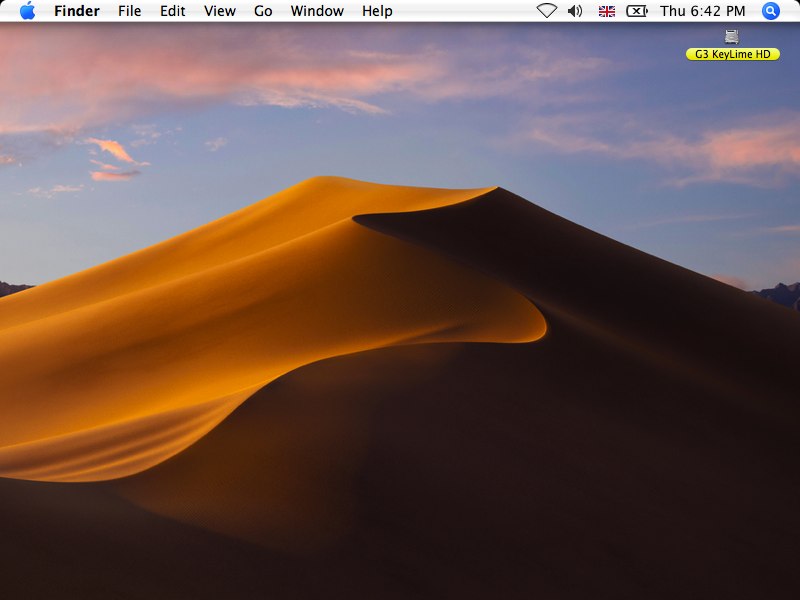Screen dimensions: 800x600
Task: Open the Edit menu
Action: click(x=172, y=11)
